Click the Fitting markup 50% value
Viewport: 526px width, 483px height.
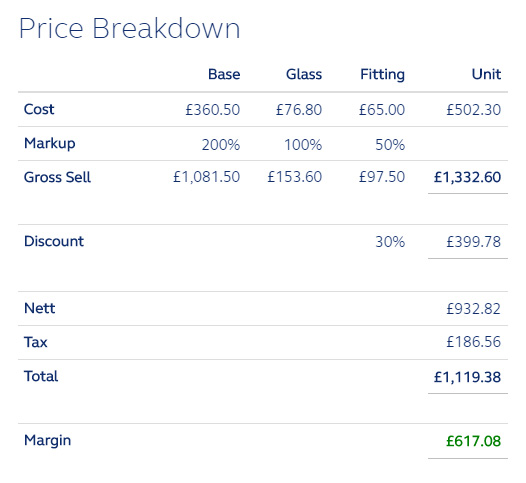(390, 145)
